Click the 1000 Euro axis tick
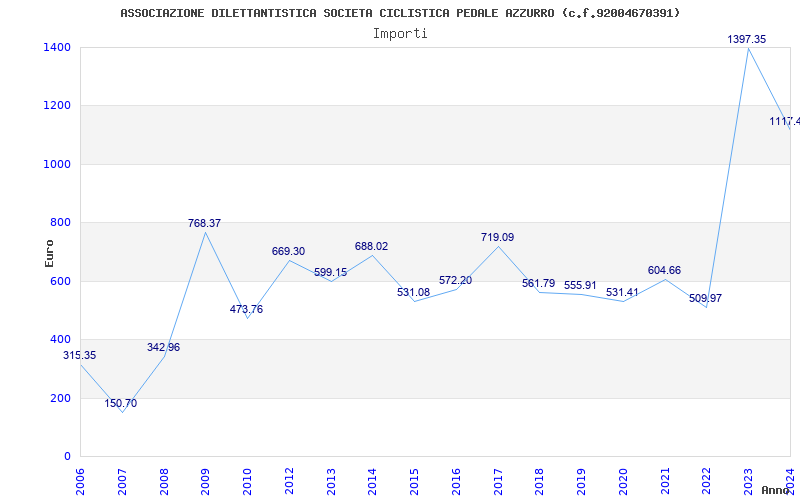This screenshot has width=800, height=500. point(57,164)
